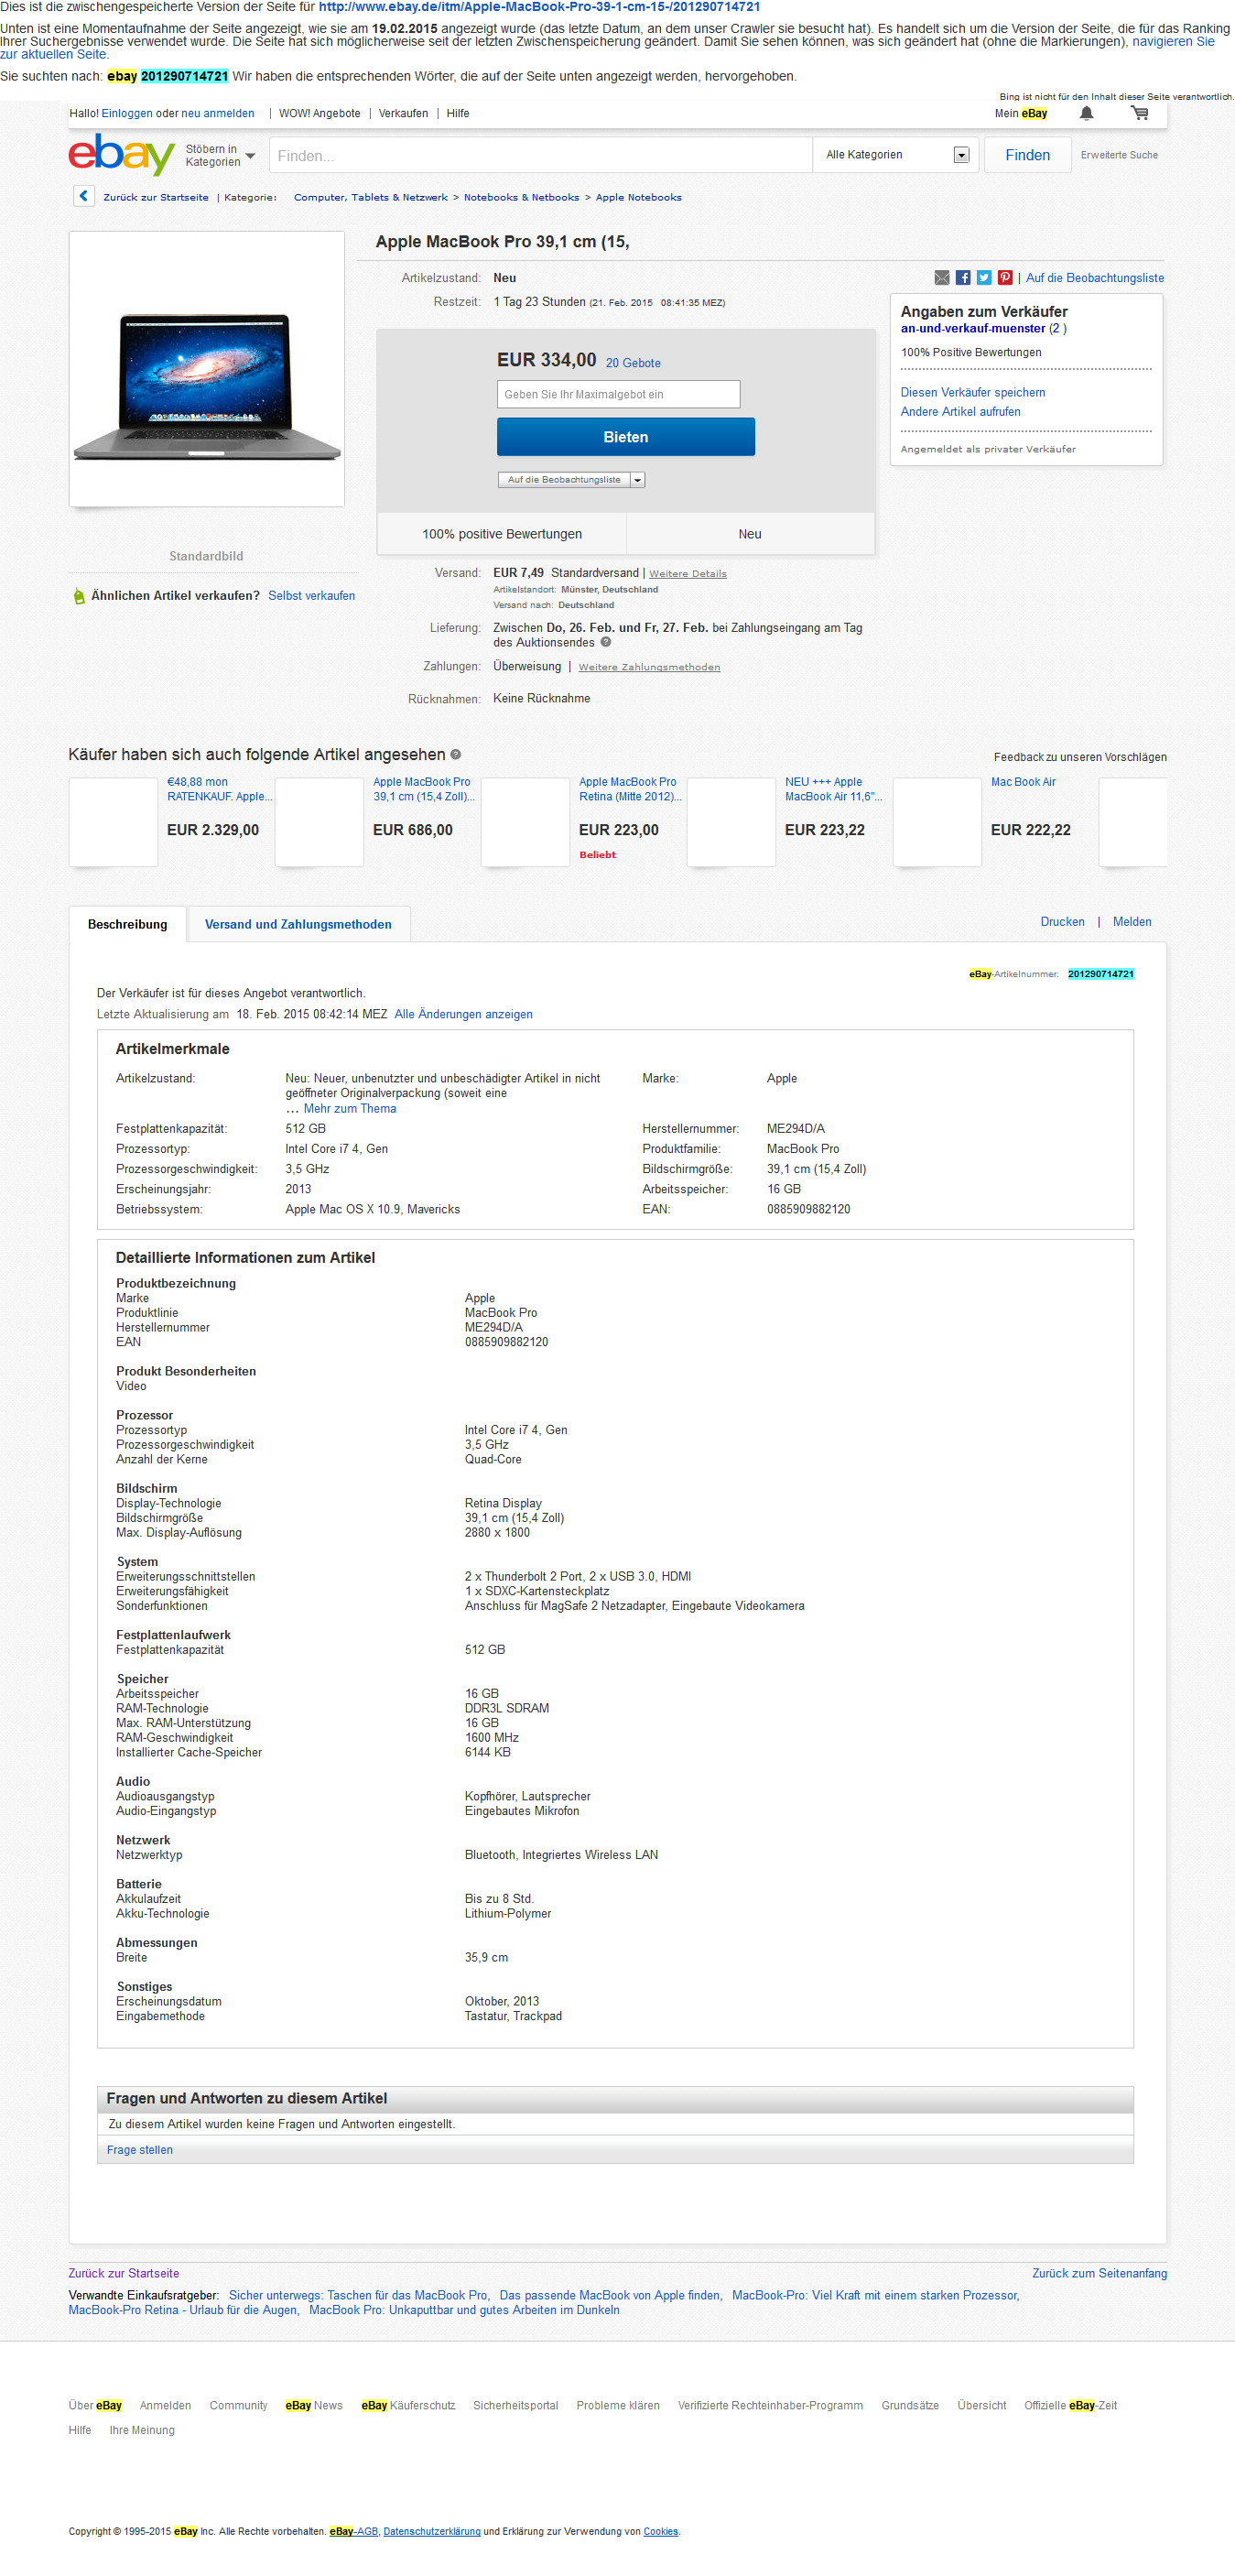1235x2576 pixels.
Task: Open dropdown arrow next to Beobachtungsliste button
Action: (x=638, y=480)
